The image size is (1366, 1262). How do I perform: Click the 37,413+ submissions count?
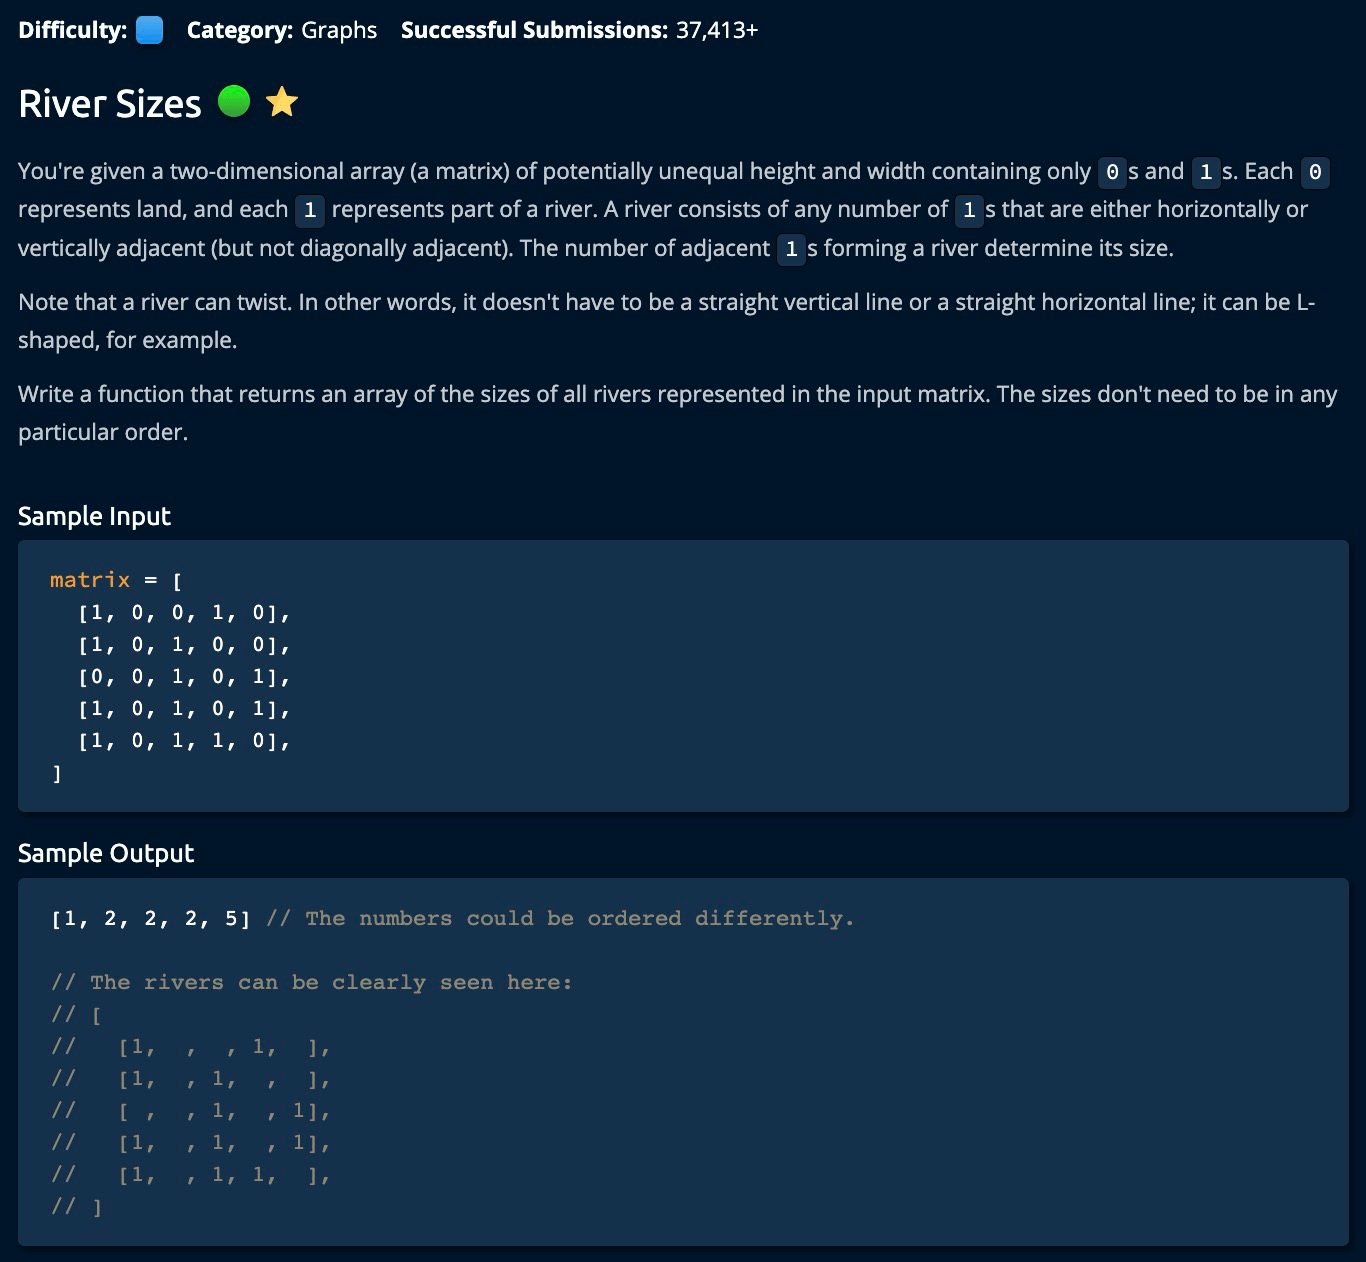click(x=717, y=30)
